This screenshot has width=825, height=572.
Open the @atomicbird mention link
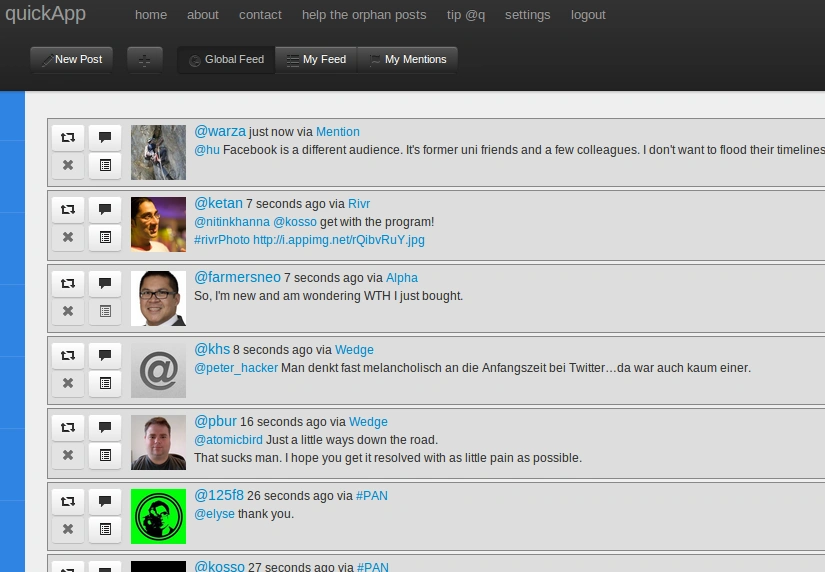click(228, 440)
